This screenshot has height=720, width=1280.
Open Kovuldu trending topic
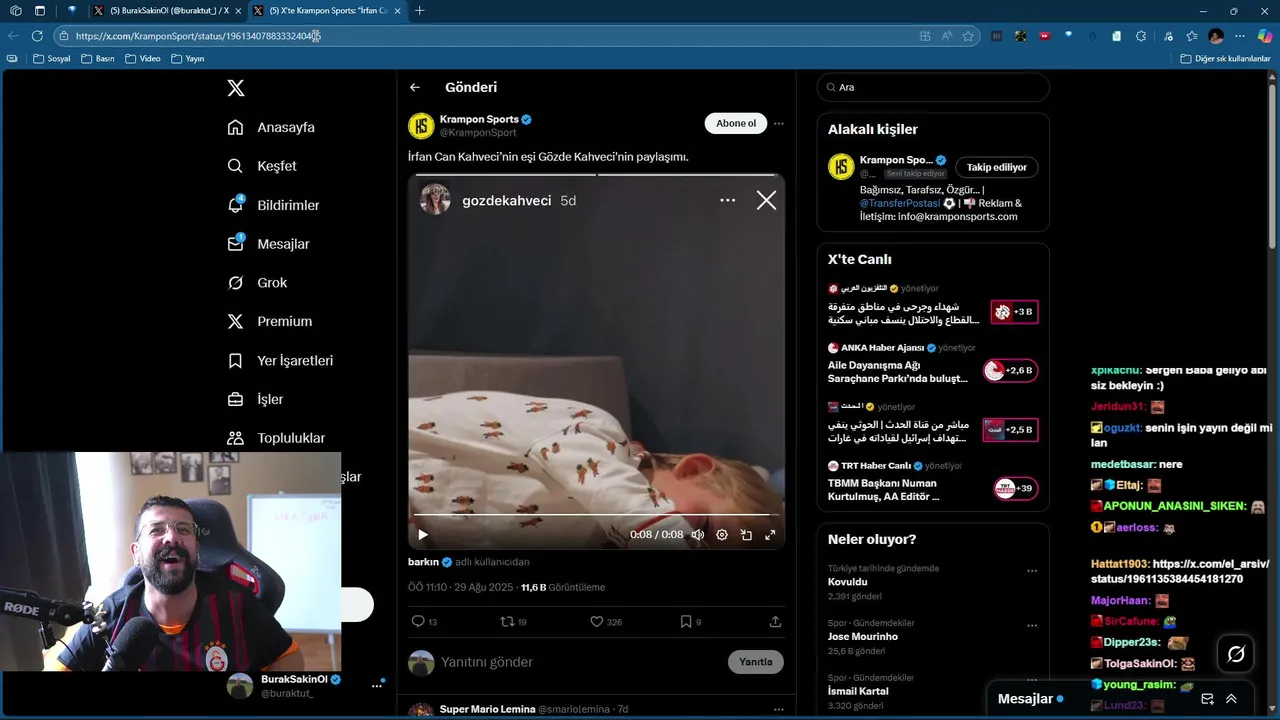click(x=848, y=582)
